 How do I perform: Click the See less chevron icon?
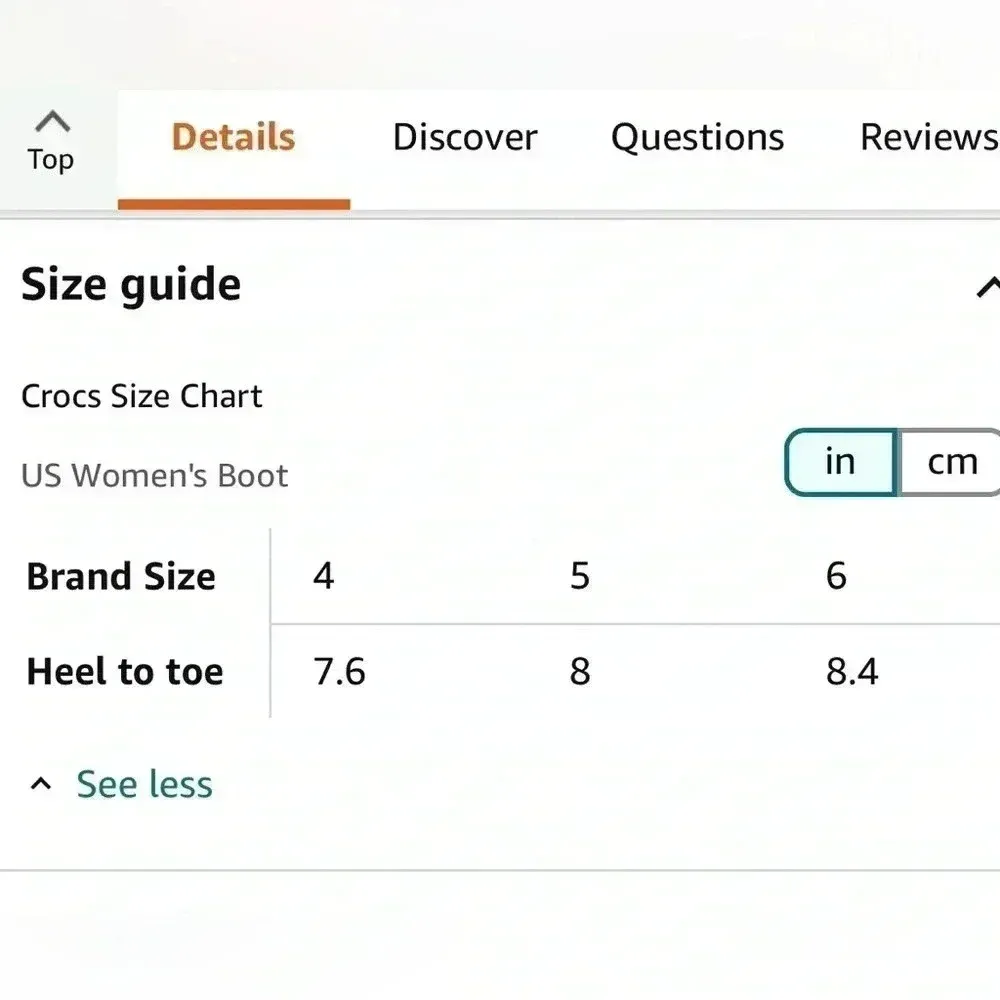41,783
